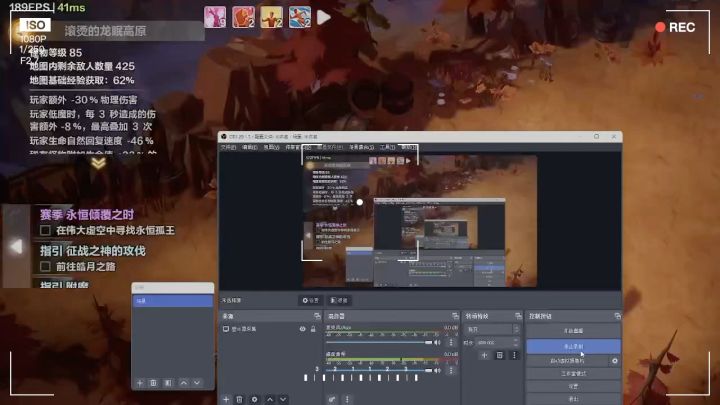Click the yellow figure buff icon
720x405 pixels.
pos(271,17)
